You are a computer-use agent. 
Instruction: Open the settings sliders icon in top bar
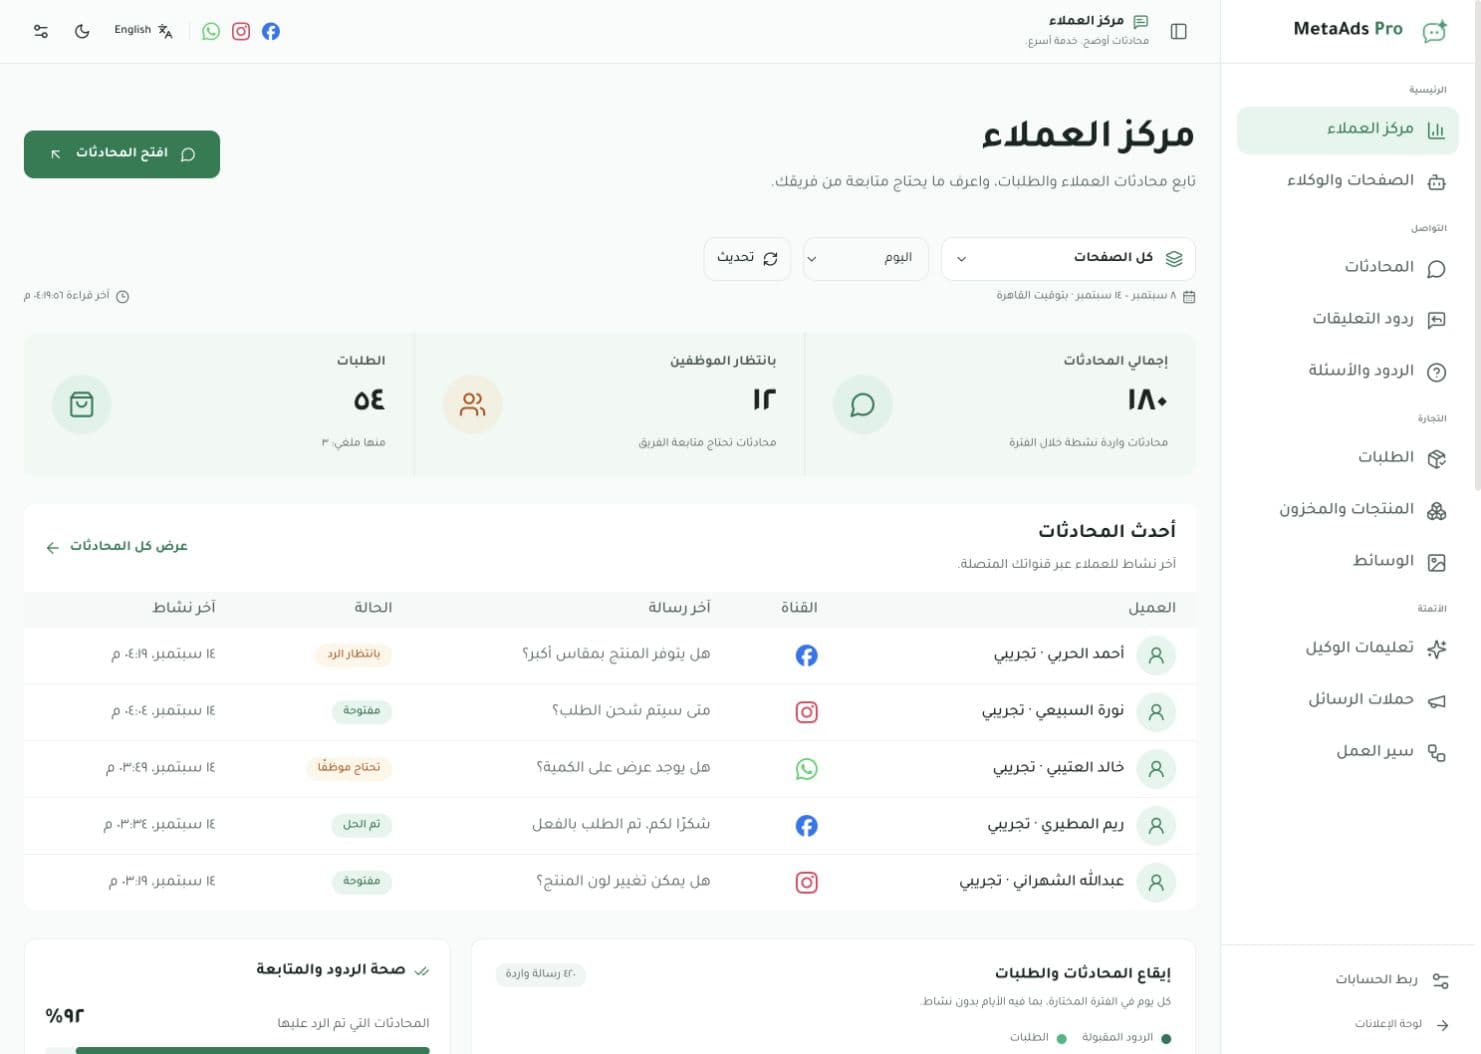click(x=41, y=31)
